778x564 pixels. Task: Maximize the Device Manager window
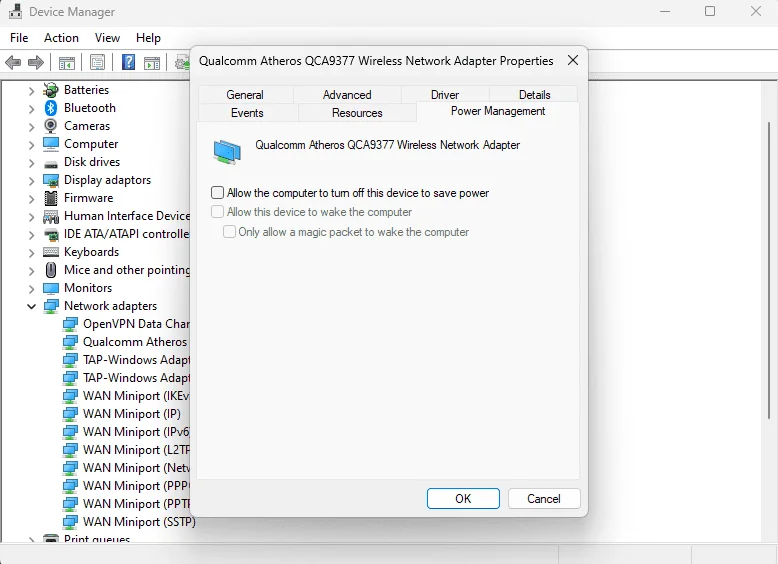(710, 11)
